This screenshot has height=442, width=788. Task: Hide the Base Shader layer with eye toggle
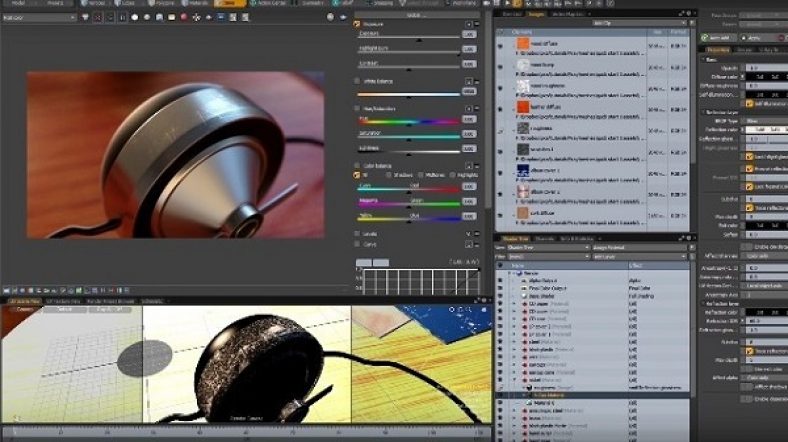click(500, 296)
